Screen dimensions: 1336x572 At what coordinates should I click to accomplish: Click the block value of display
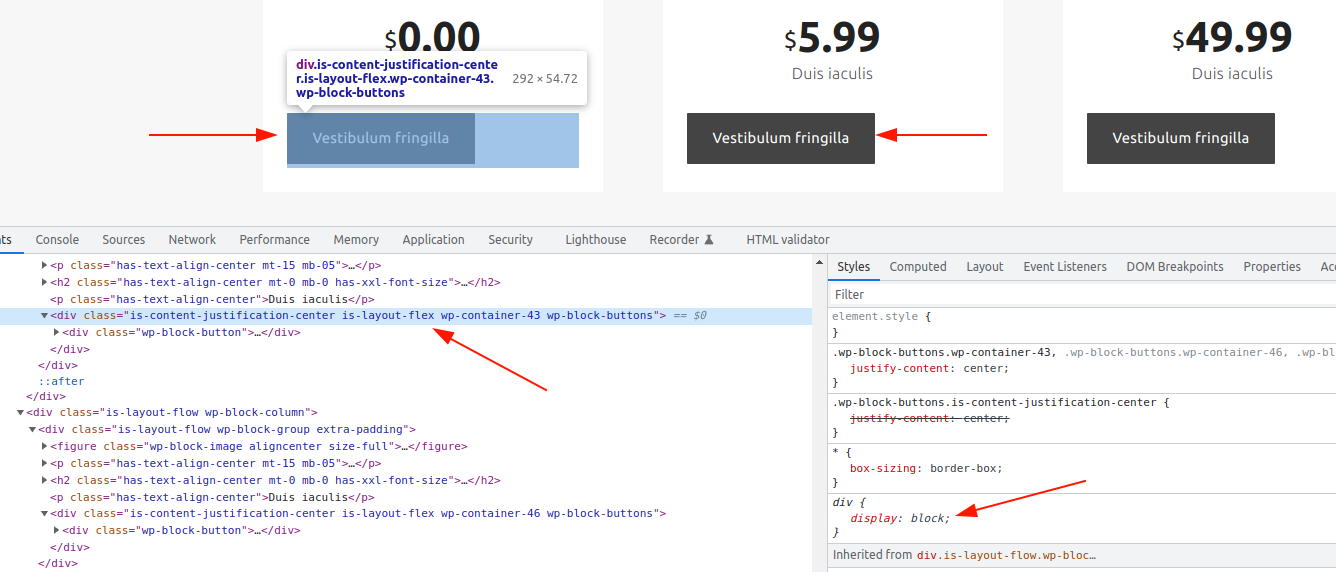click(x=928, y=518)
